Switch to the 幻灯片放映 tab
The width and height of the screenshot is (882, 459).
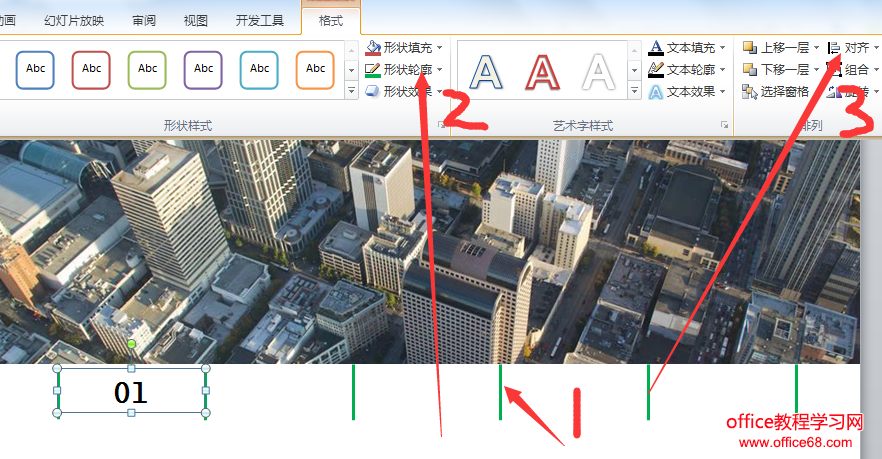tap(74, 21)
